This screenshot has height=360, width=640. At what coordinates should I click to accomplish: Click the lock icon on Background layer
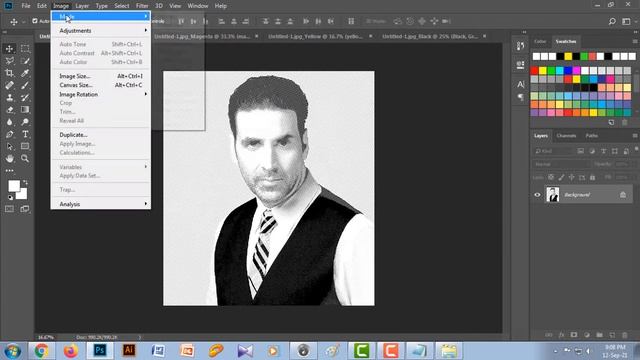tap(623, 195)
